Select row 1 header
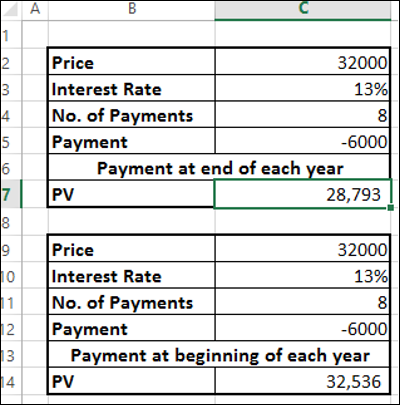 tap(11, 35)
